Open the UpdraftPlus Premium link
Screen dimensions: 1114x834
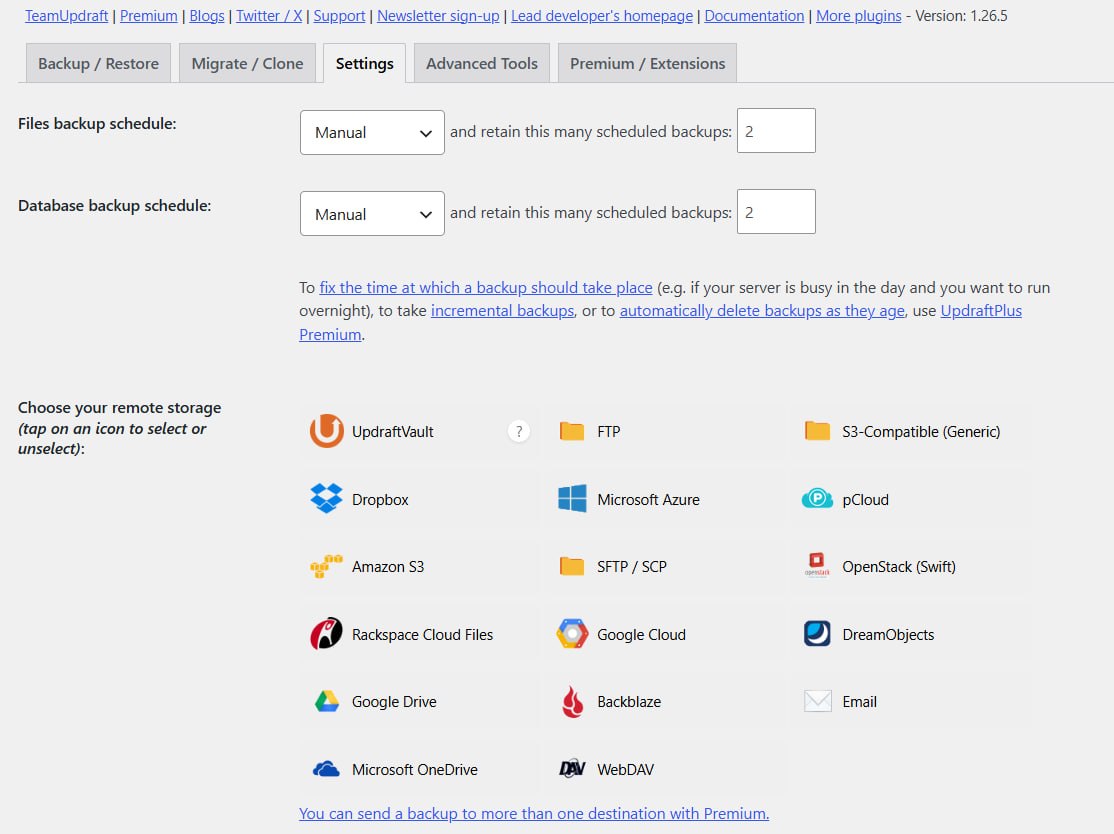click(981, 310)
